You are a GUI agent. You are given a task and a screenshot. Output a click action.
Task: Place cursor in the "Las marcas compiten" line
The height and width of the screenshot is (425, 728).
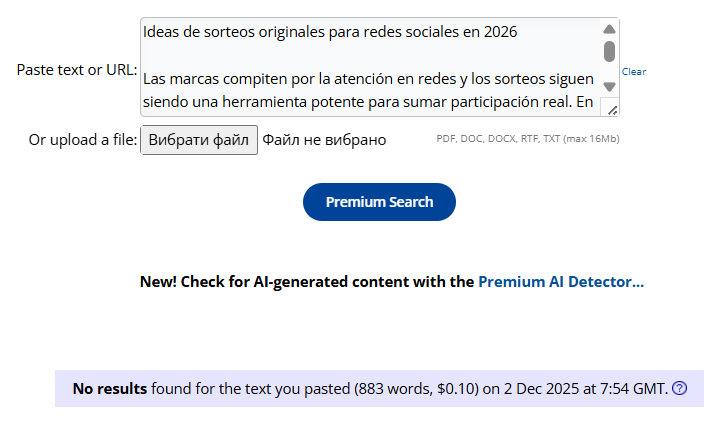pos(368,78)
